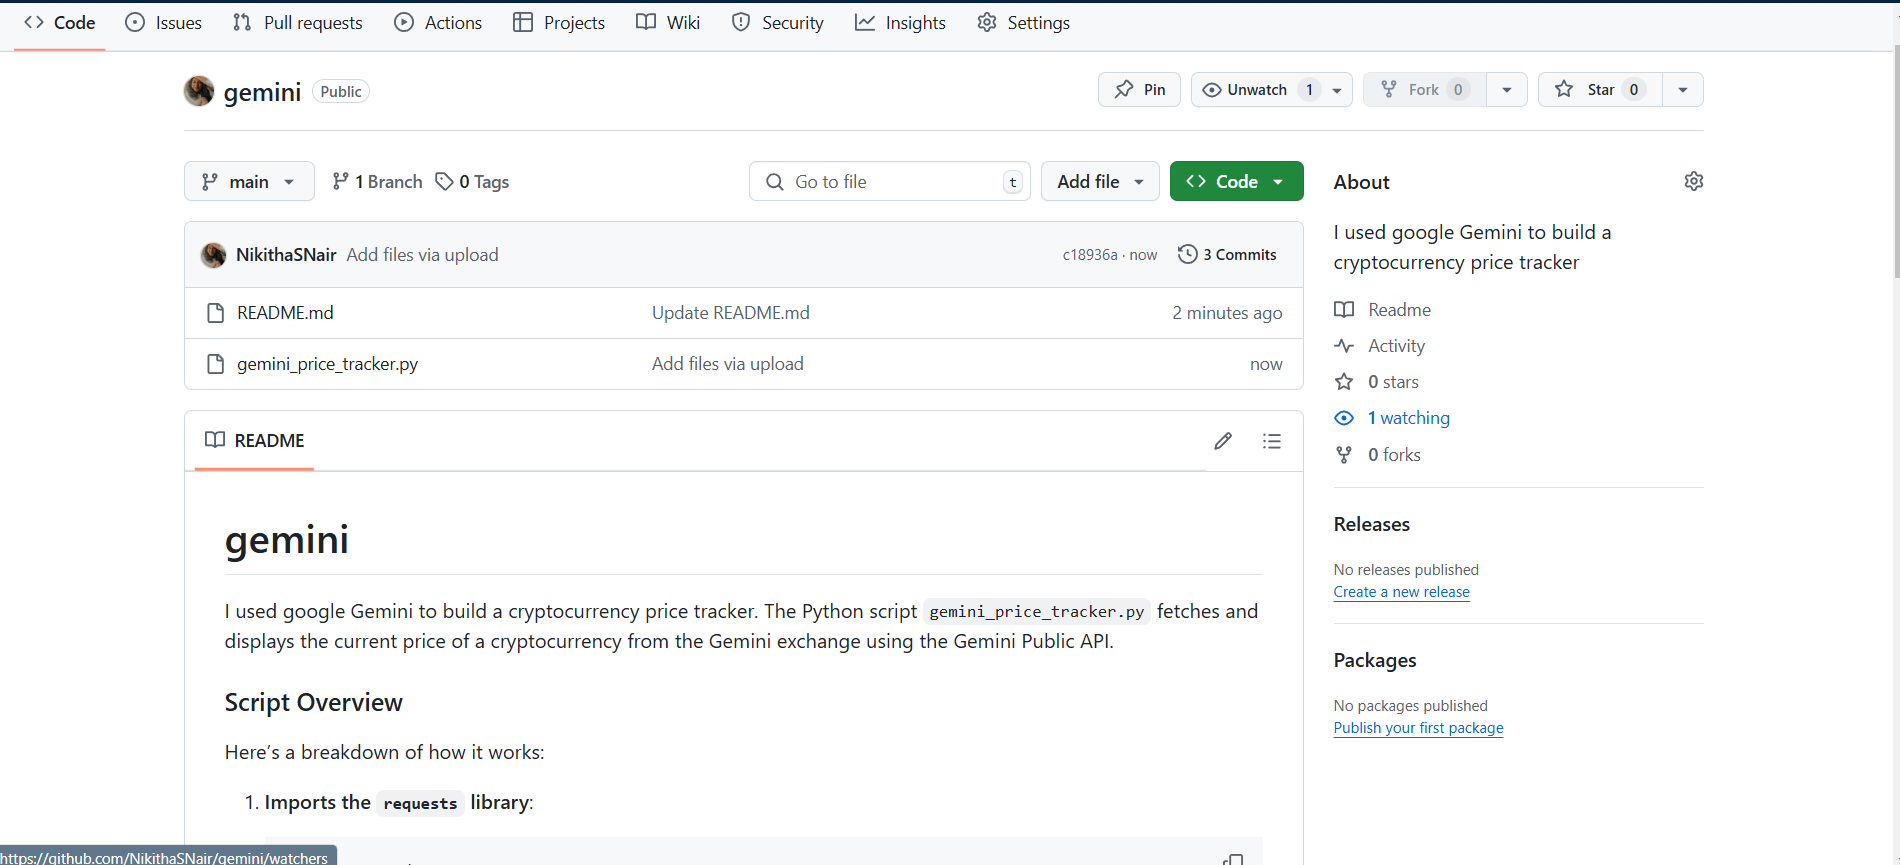Open the Code tab
Screen dimensions: 1900x865
[x=60, y=23]
